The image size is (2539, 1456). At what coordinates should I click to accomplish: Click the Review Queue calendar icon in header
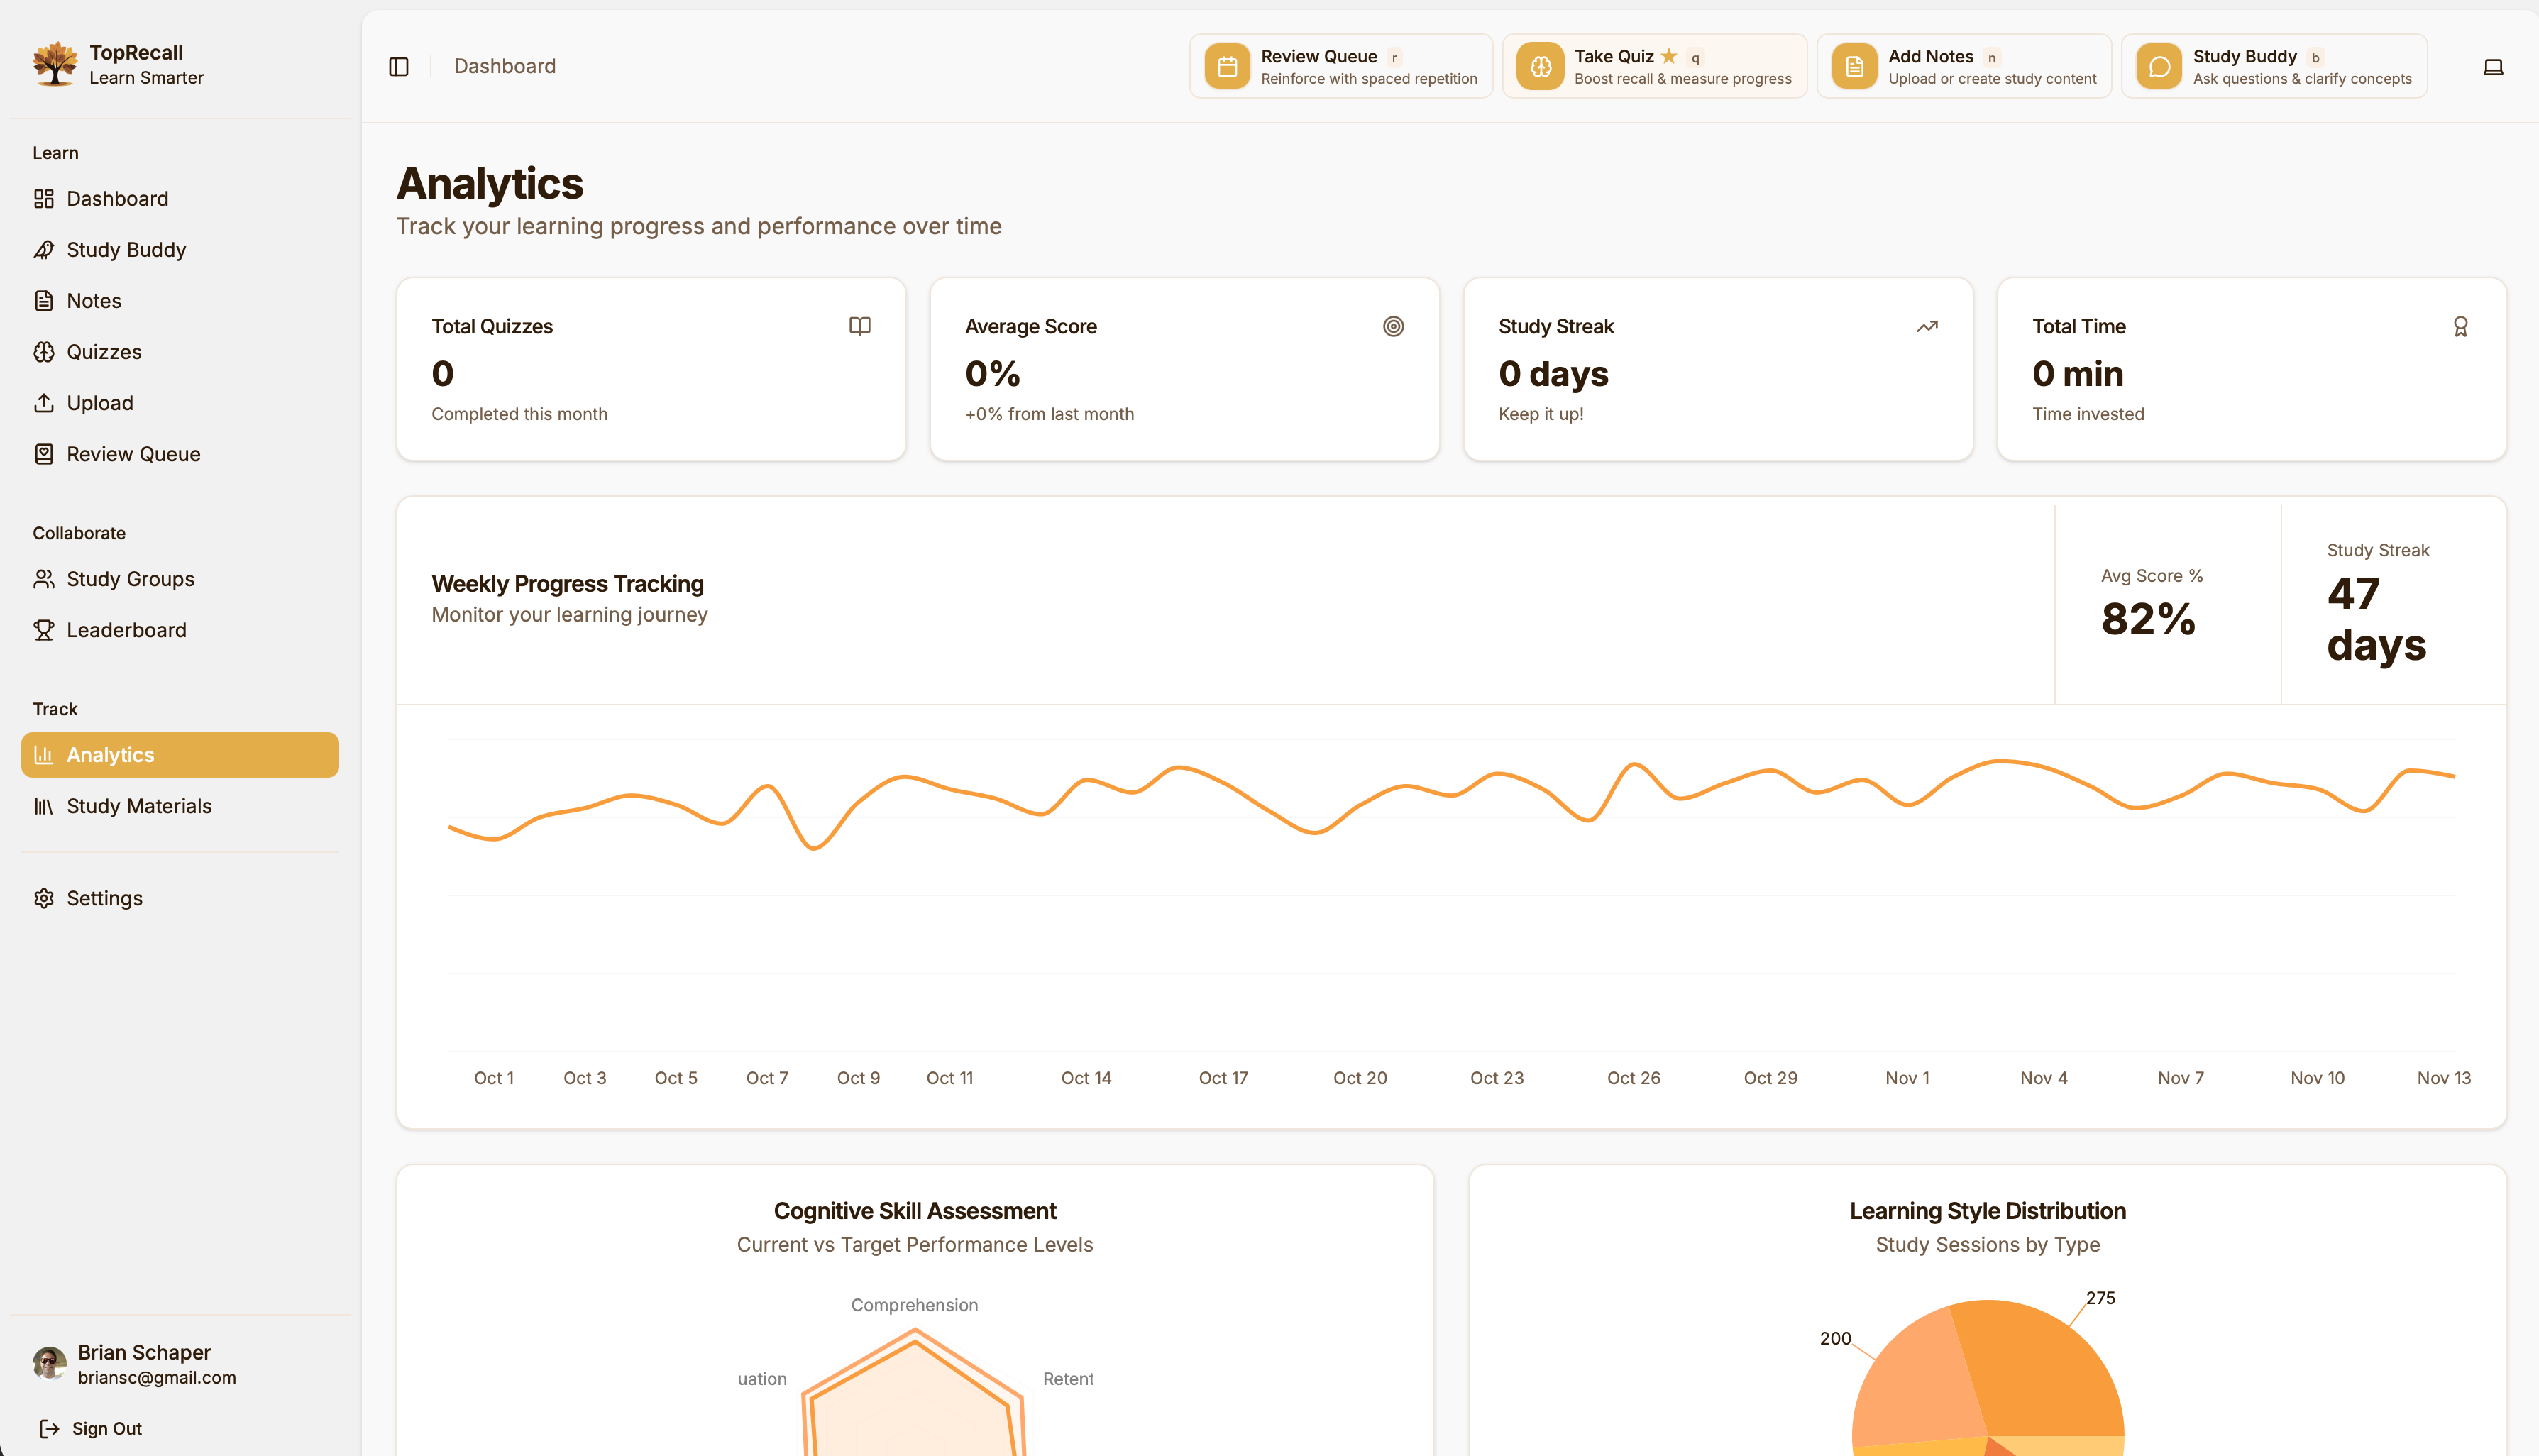tap(1227, 66)
